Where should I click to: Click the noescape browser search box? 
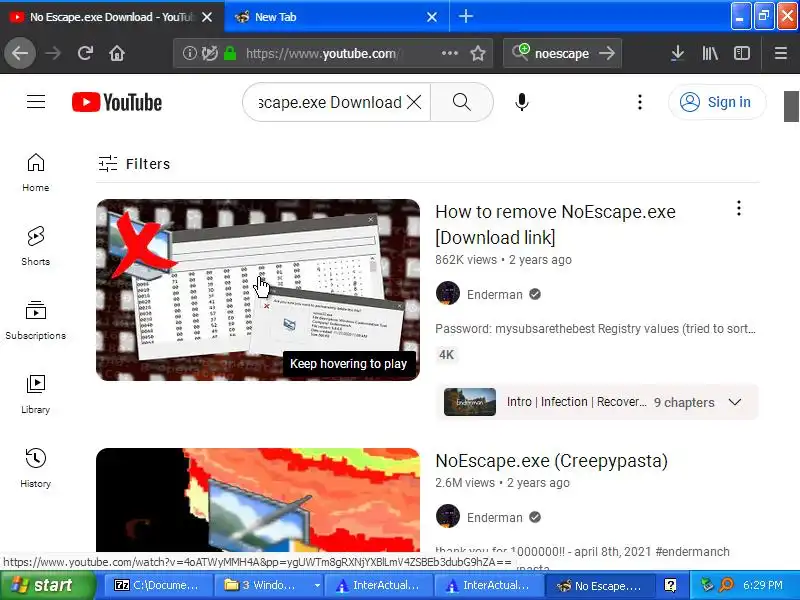coord(561,53)
